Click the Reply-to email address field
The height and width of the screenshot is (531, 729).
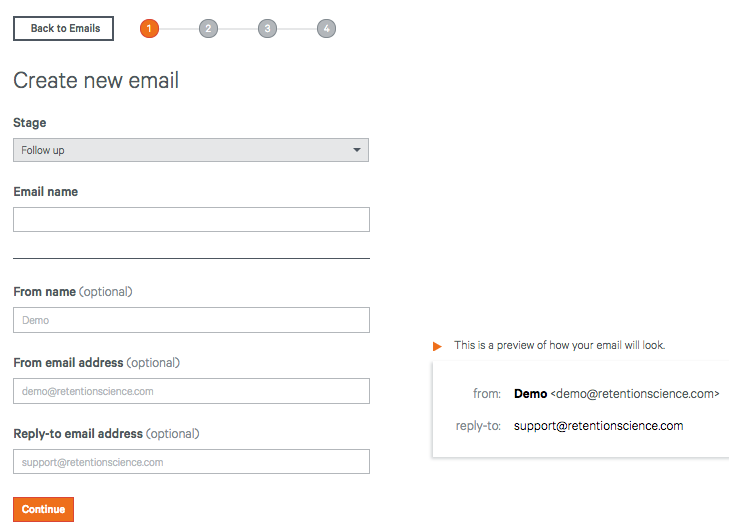(x=191, y=462)
